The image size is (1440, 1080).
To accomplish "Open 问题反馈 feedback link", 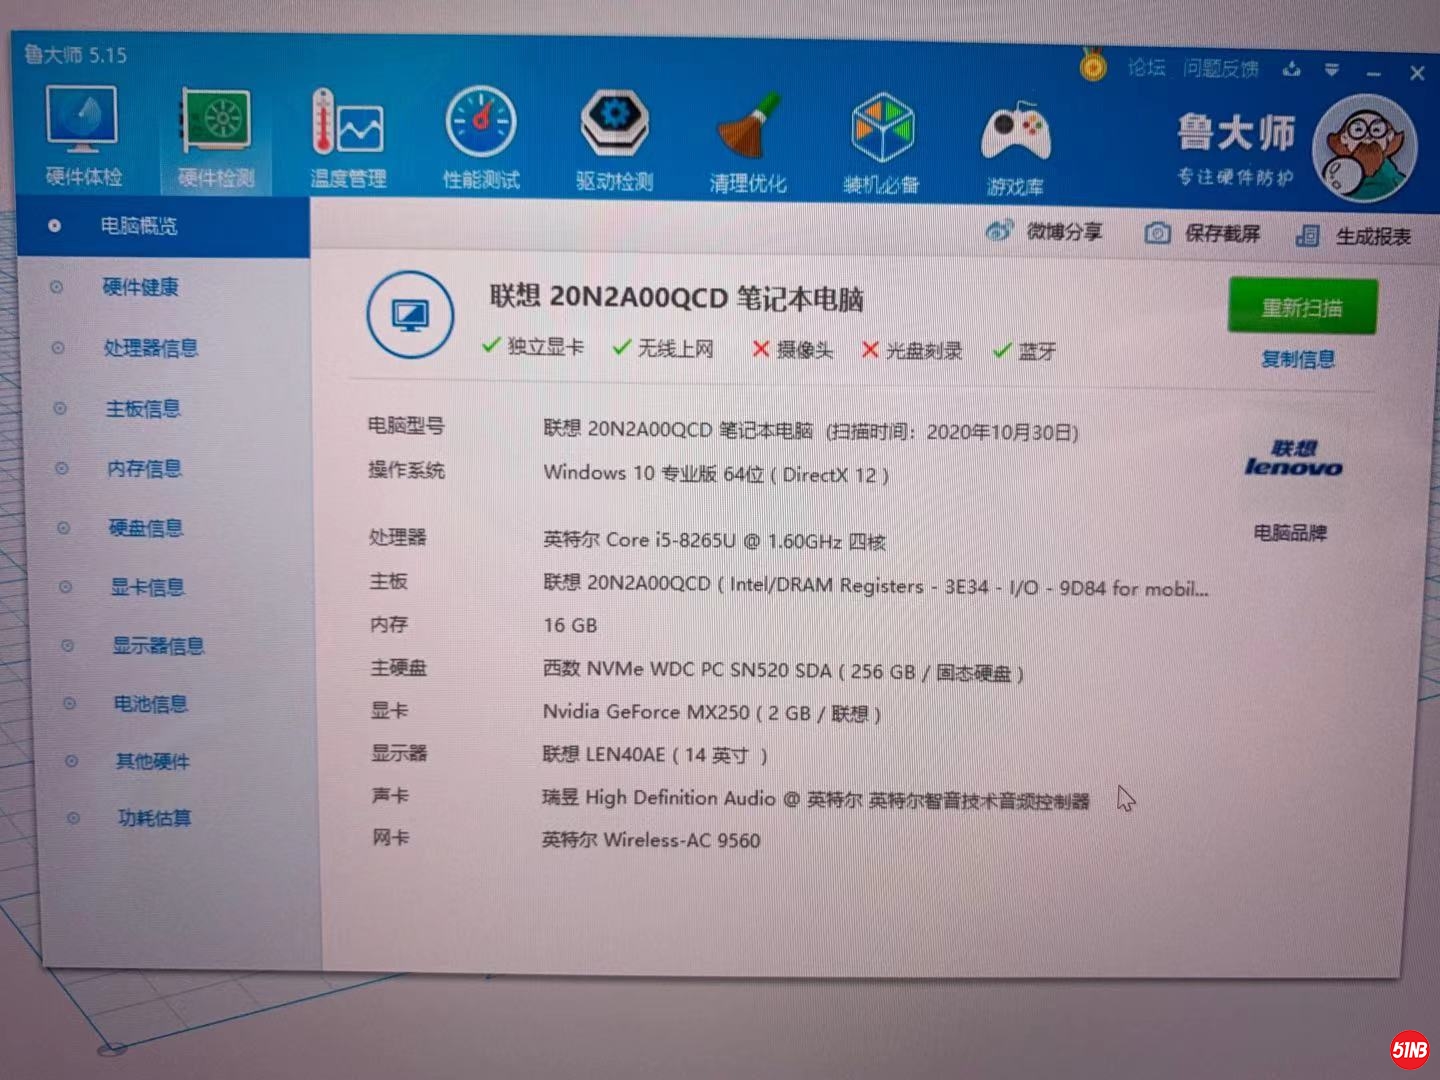I will point(1220,68).
